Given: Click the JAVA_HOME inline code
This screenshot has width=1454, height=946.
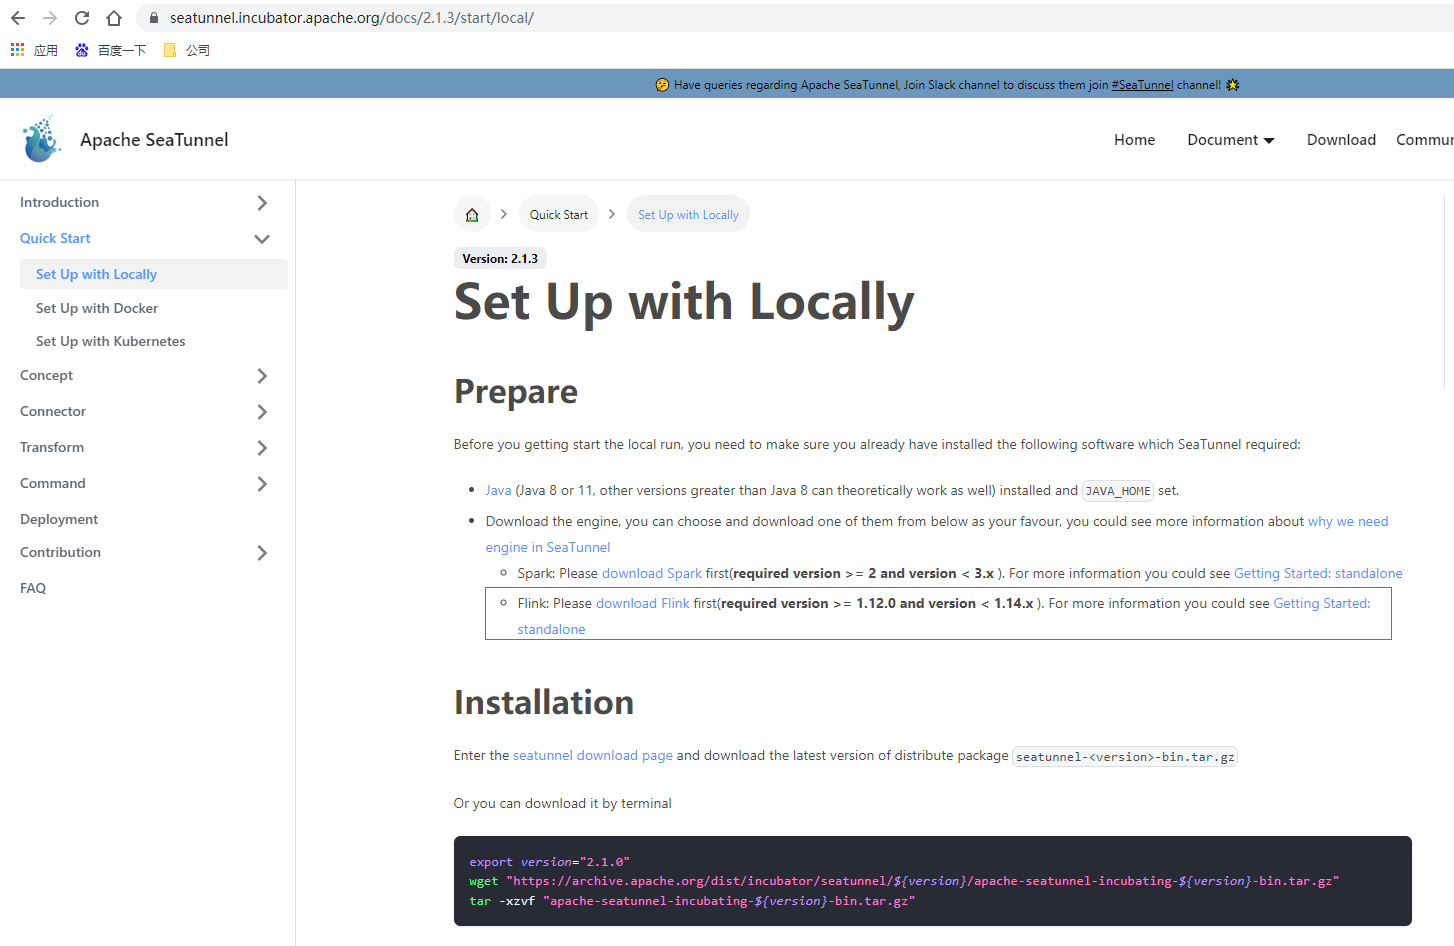Looking at the screenshot, I should (1118, 491).
